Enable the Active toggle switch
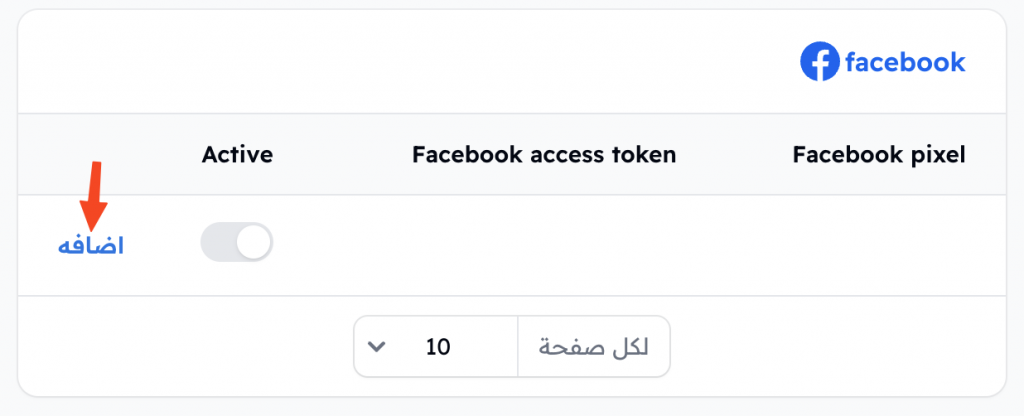This screenshot has height=416, width=1024. click(x=236, y=244)
